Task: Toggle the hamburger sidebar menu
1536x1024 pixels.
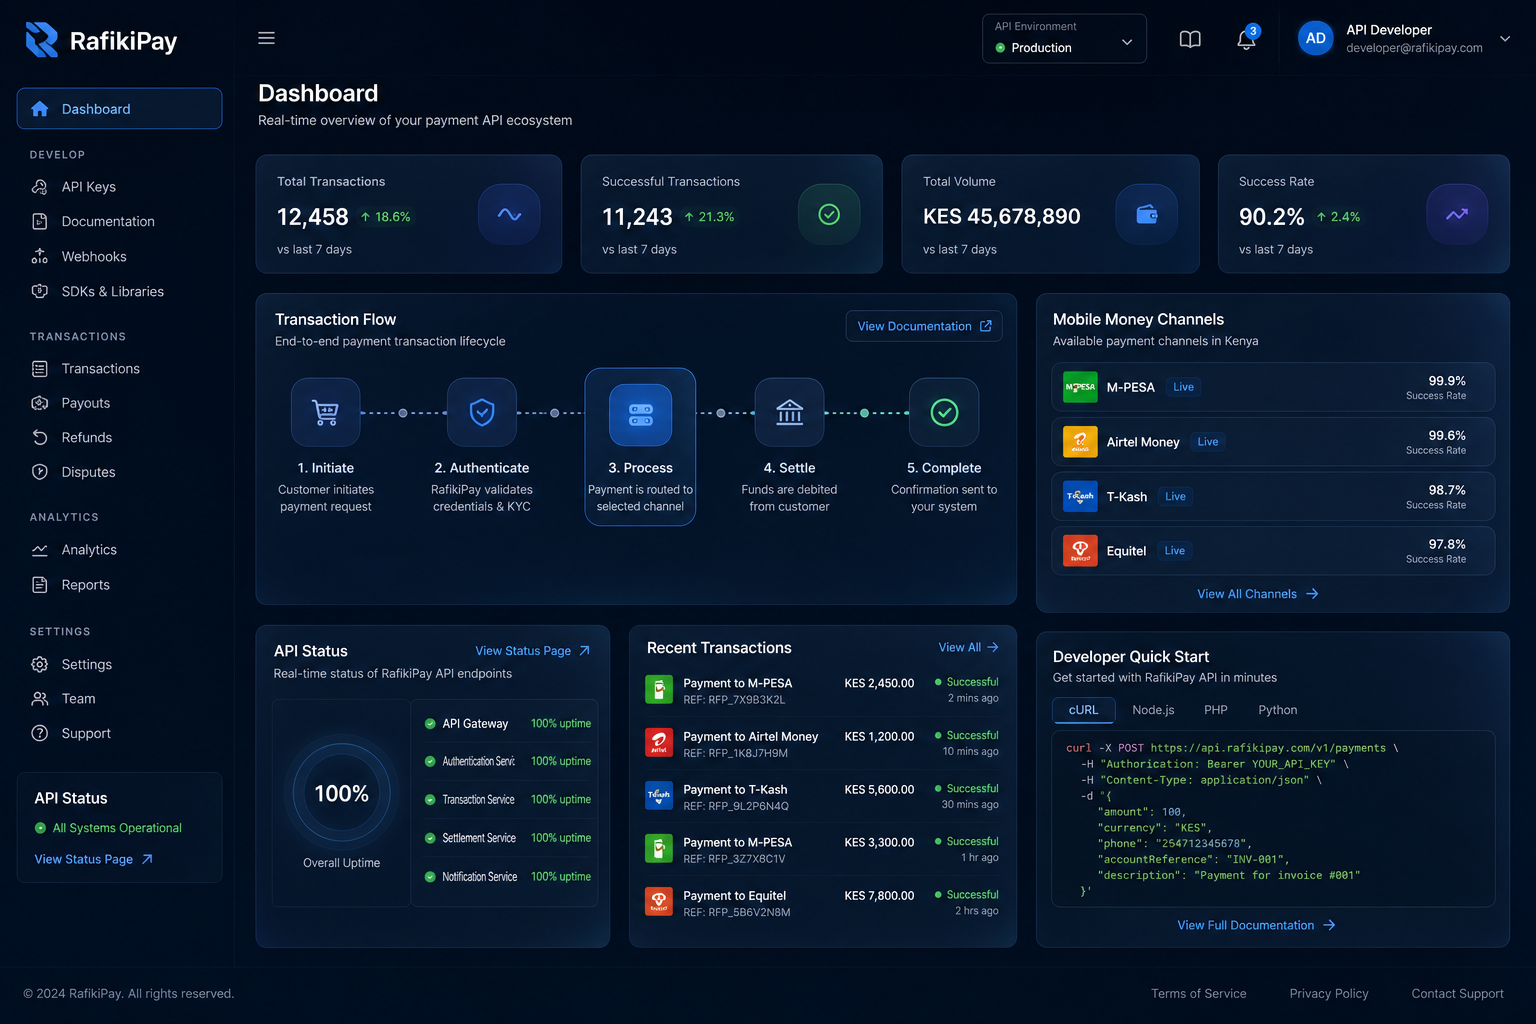Action: click(266, 38)
